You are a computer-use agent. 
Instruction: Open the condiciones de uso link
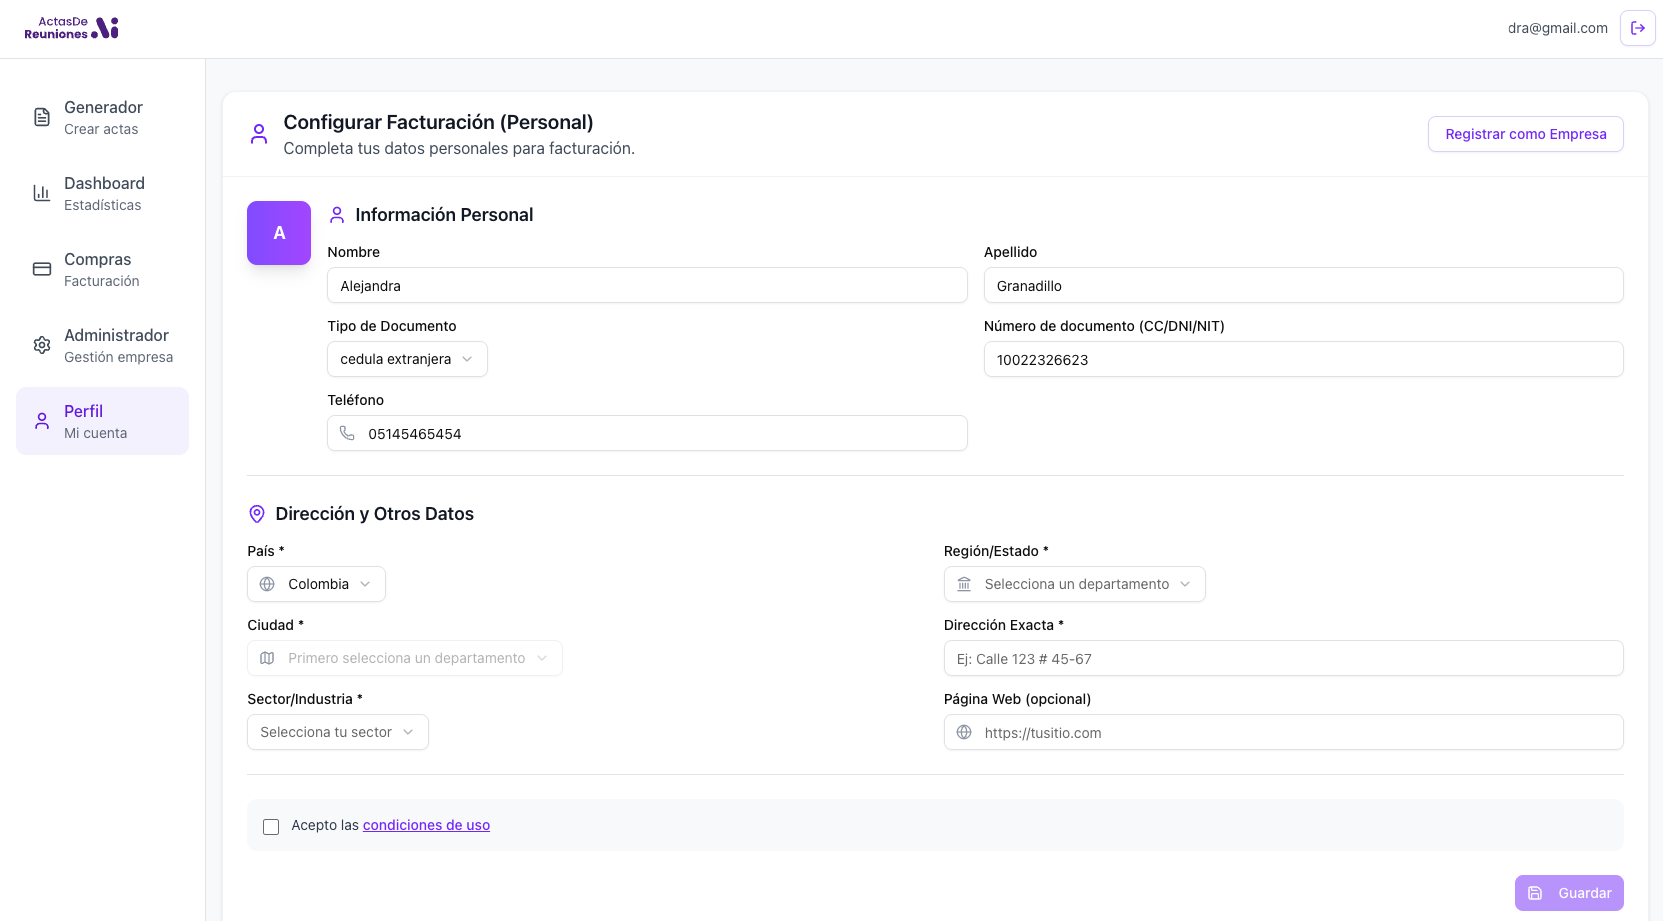coord(426,825)
